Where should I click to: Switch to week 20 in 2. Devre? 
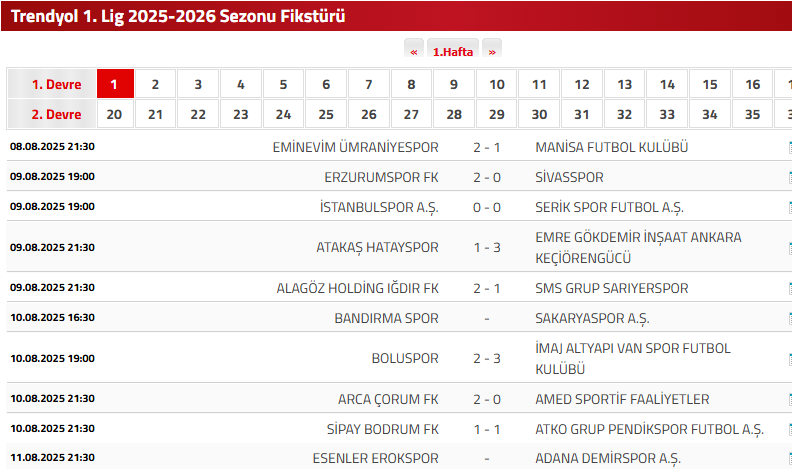[115, 114]
